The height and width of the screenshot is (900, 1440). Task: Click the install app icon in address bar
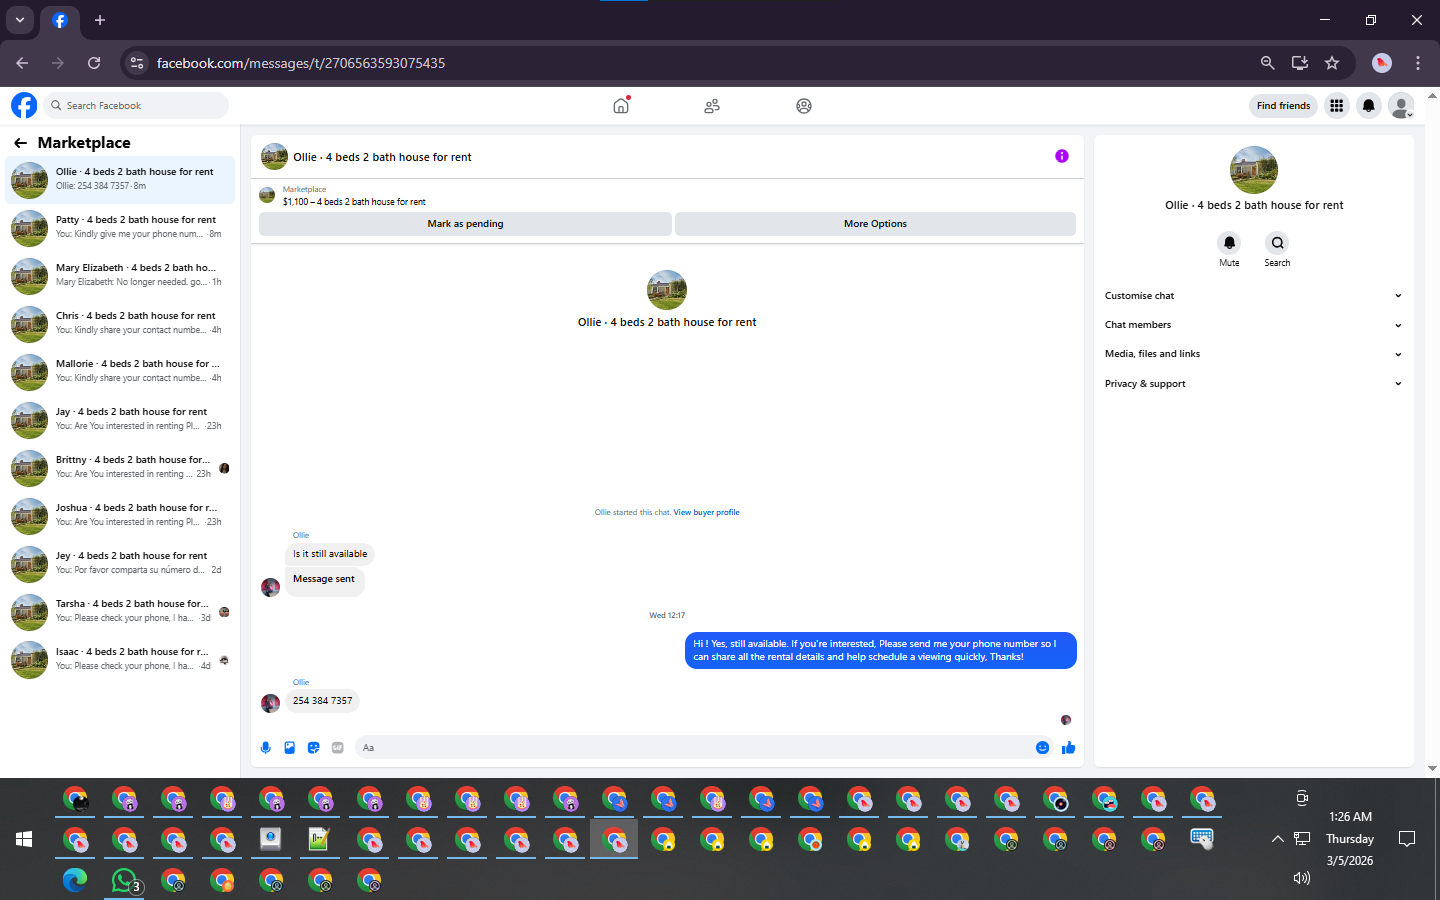pos(1300,63)
